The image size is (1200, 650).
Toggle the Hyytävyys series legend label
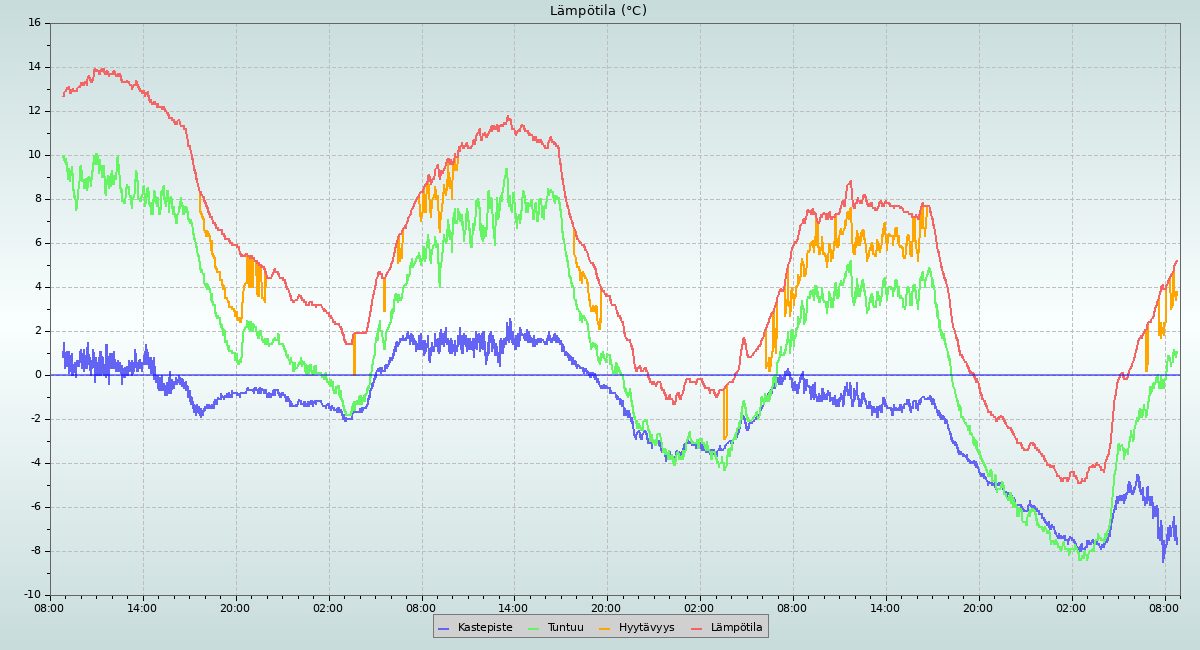pos(646,628)
